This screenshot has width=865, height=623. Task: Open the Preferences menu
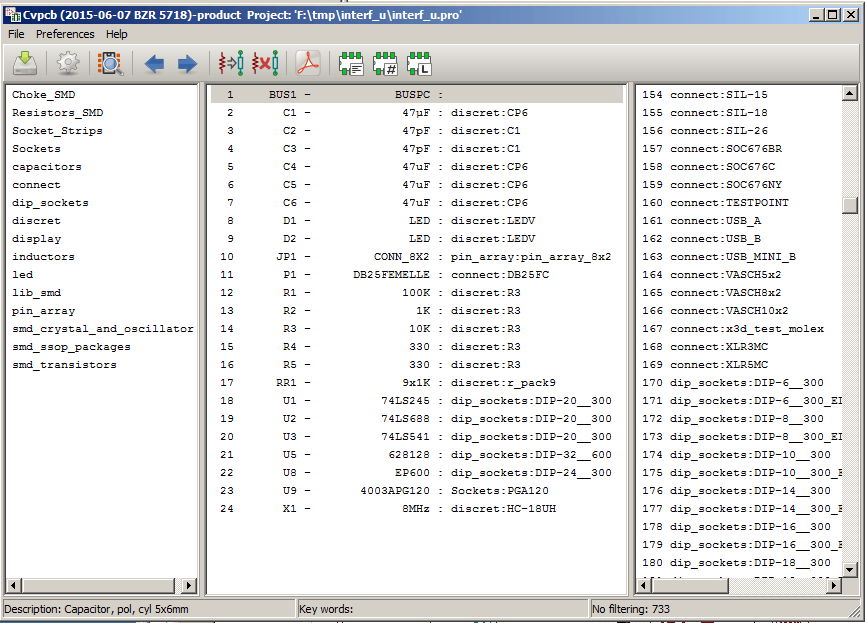point(65,34)
